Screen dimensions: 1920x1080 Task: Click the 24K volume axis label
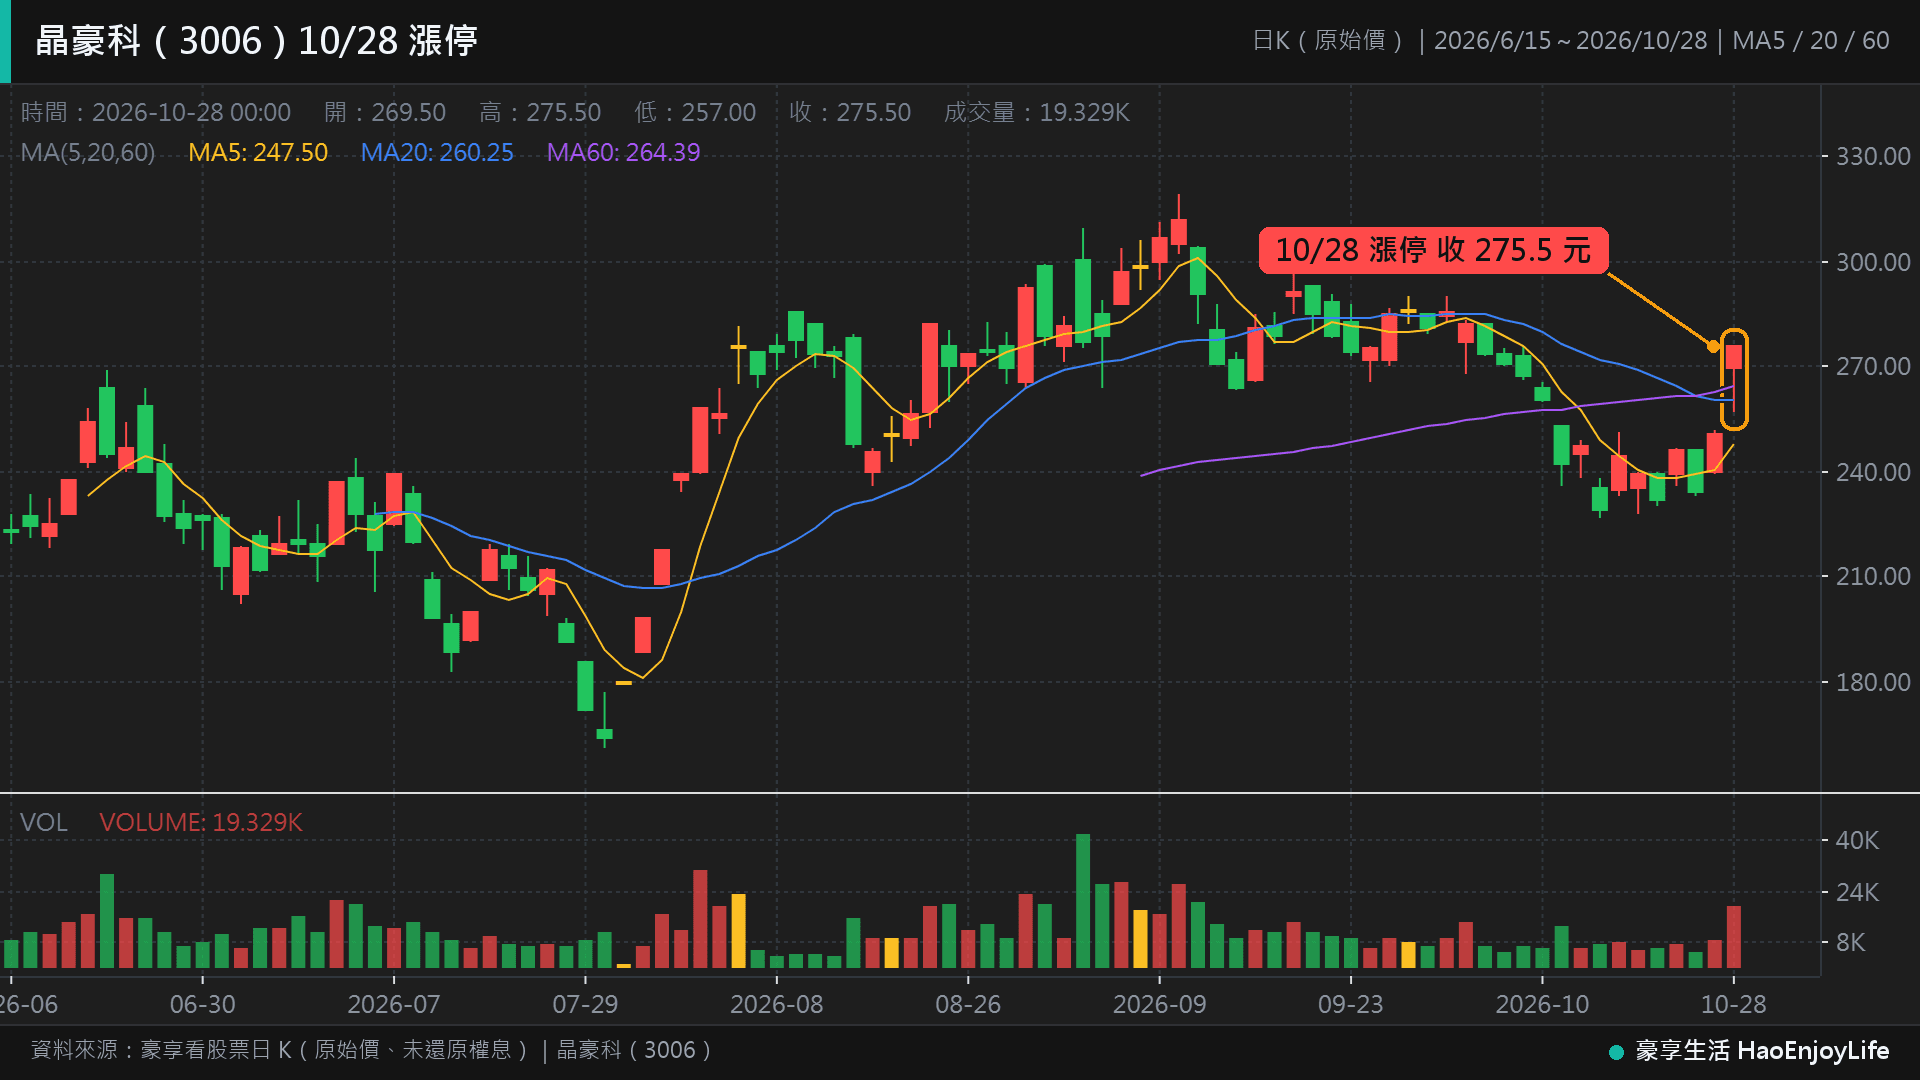[1857, 892]
